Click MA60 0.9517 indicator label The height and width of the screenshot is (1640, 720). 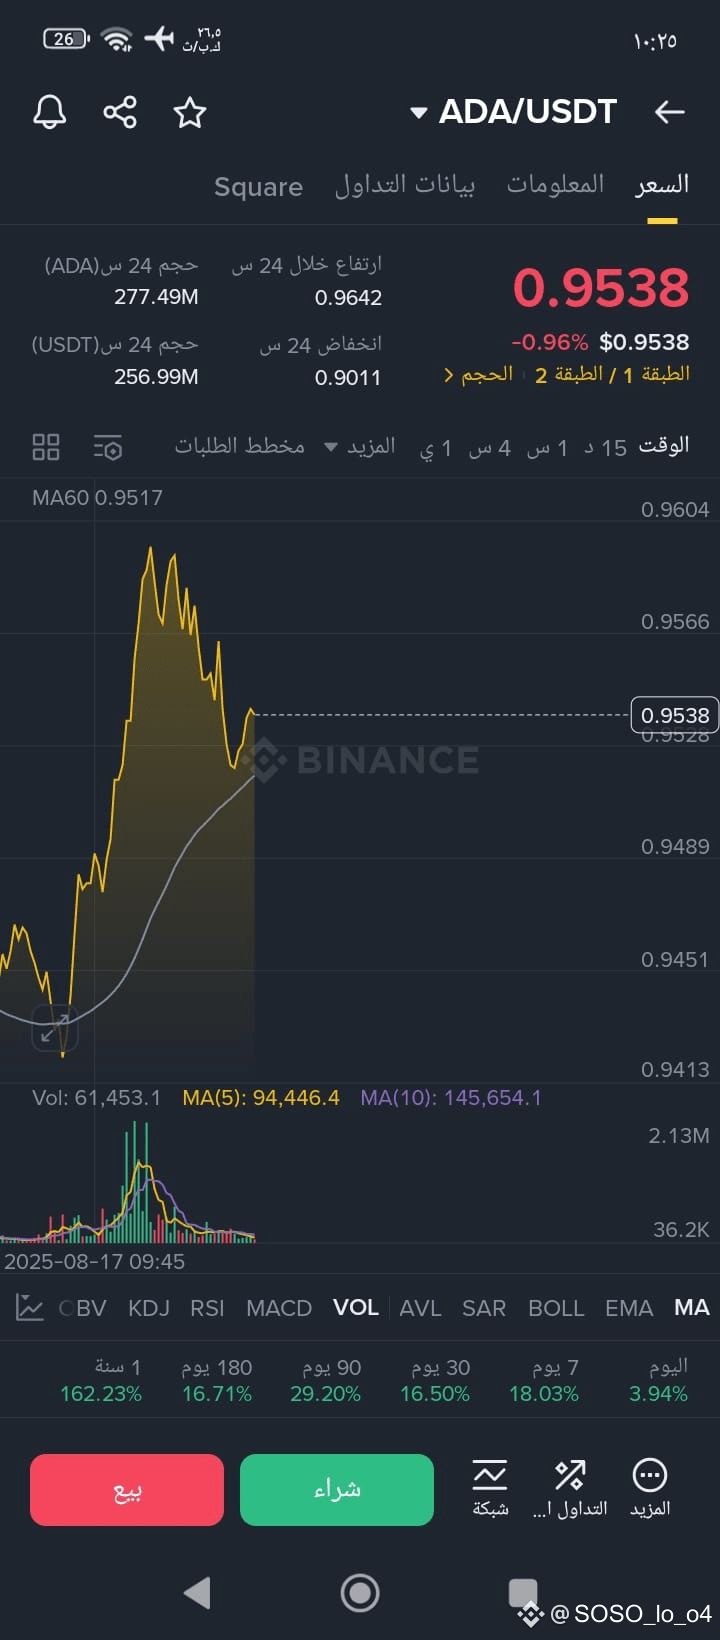coord(97,498)
